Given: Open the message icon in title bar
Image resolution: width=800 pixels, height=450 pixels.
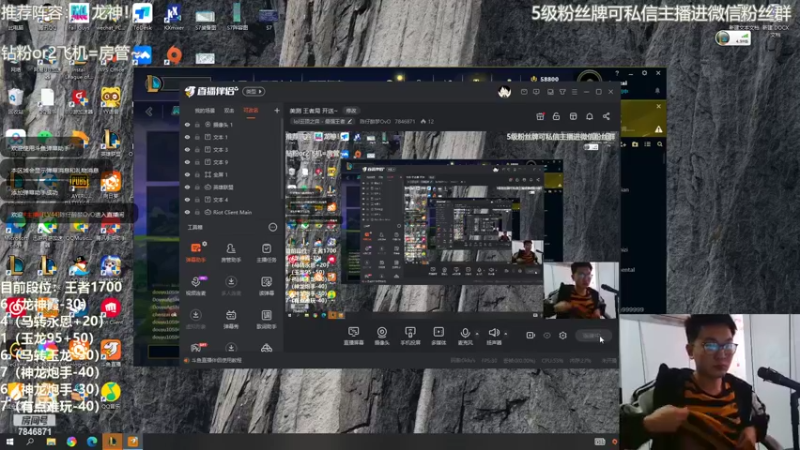Looking at the screenshot, I should pos(524,92).
